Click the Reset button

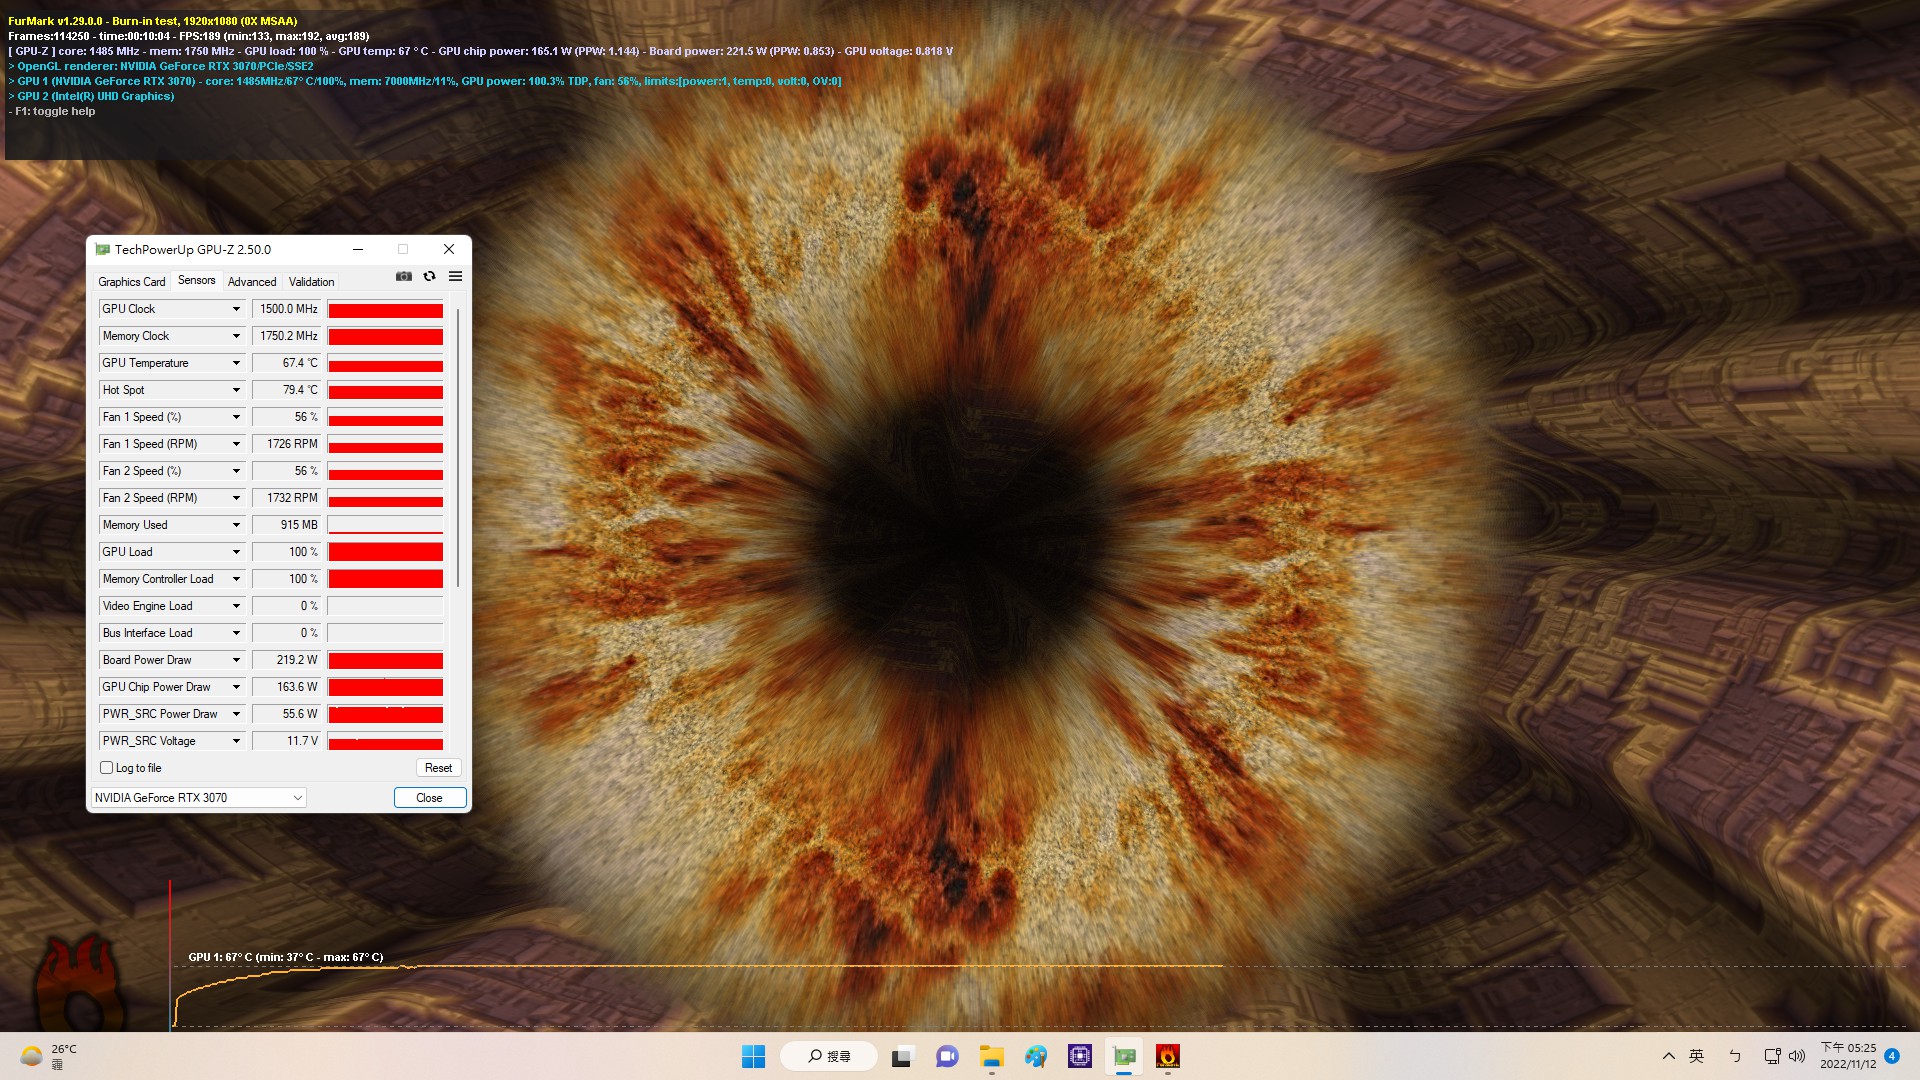tap(438, 768)
